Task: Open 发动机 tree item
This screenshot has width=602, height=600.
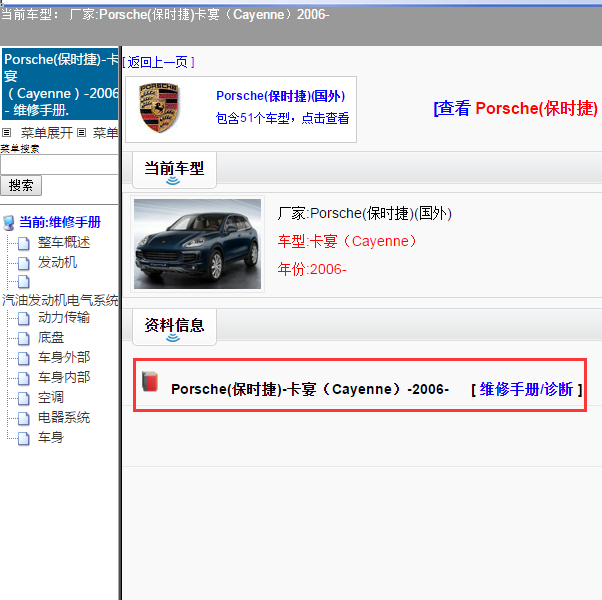Action: click(x=57, y=263)
